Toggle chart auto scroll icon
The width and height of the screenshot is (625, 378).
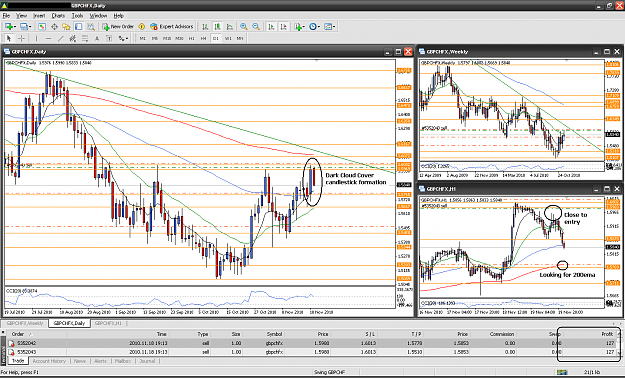[271, 27]
